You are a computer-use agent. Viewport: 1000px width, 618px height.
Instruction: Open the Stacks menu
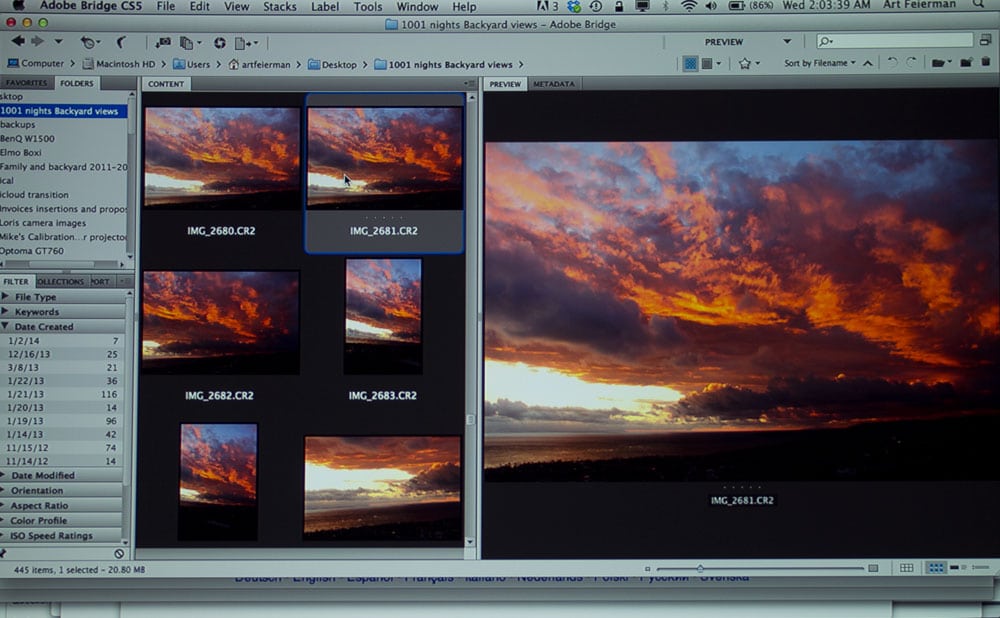(x=279, y=6)
